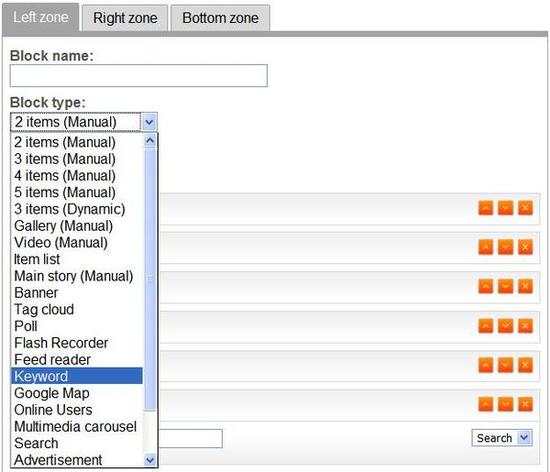Screen dimensions: 550x472
Task: Click move-up arrow icon in second block row
Action: [x=486, y=247]
